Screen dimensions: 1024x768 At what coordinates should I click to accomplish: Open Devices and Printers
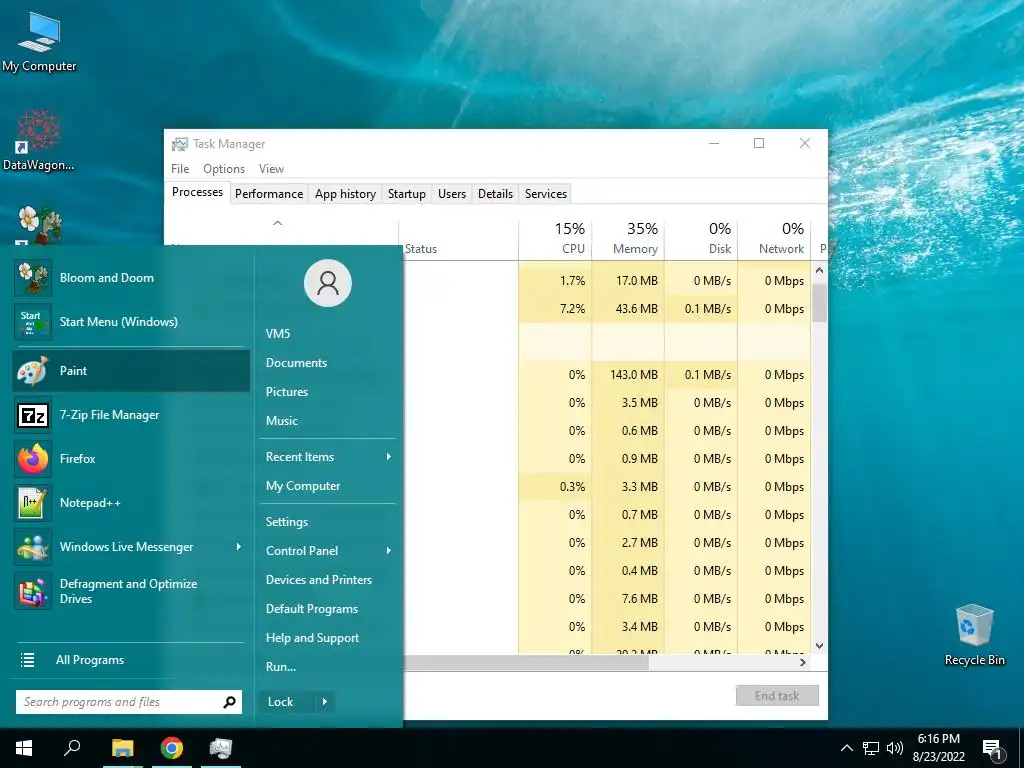[x=319, y=580]
